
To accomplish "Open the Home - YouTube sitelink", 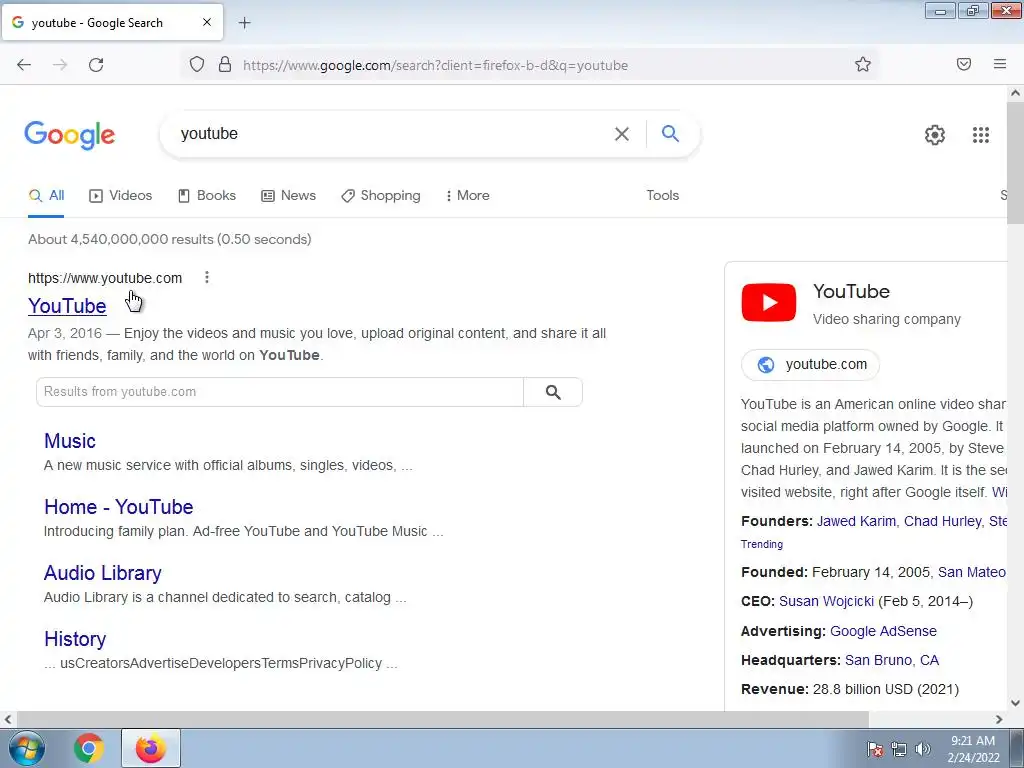I will 118,507.
